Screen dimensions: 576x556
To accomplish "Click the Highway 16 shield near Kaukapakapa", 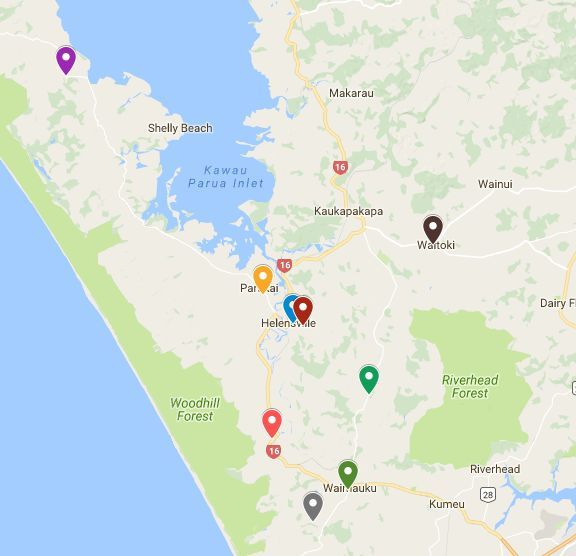I will click(340, 167).
